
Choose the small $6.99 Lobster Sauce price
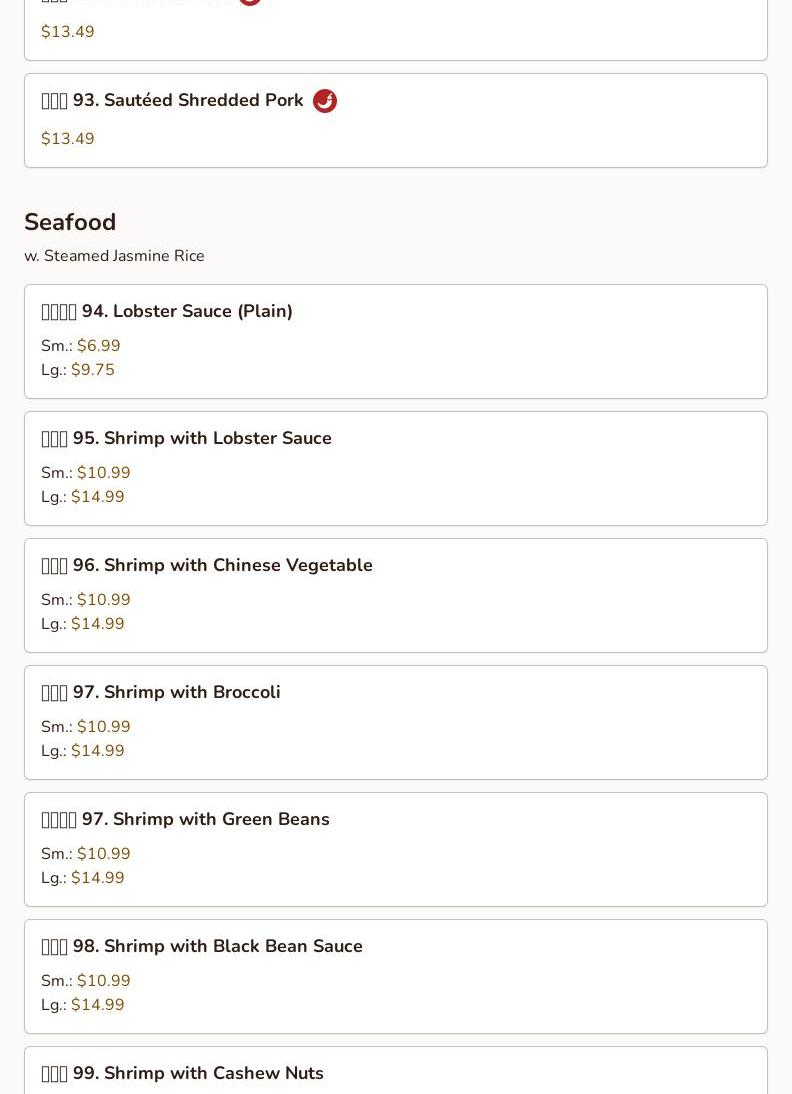[x=98, y=346]
